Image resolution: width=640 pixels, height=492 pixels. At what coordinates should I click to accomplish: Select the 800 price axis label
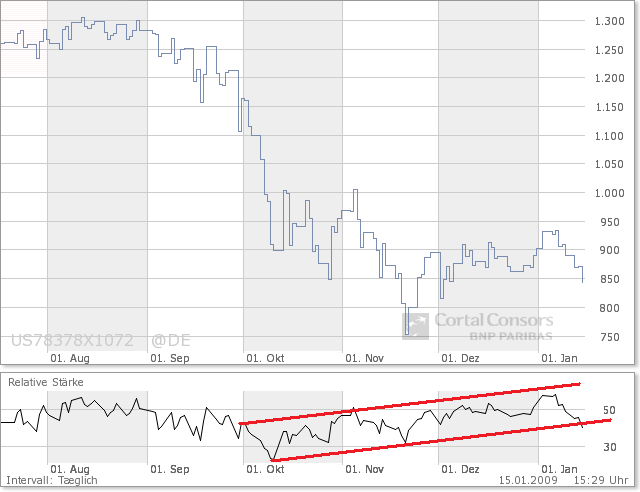click(x=609, y=308)
